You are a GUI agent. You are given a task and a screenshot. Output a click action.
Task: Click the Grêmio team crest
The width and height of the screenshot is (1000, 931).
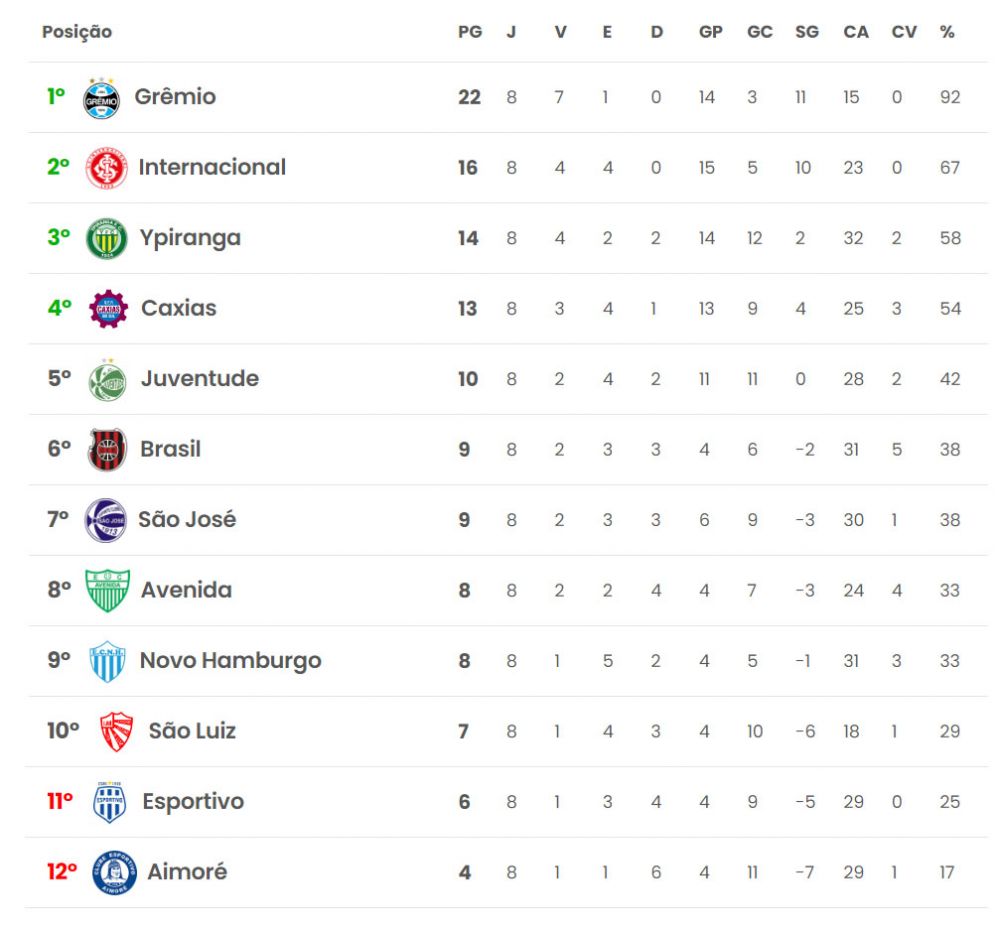coord(101,98)
